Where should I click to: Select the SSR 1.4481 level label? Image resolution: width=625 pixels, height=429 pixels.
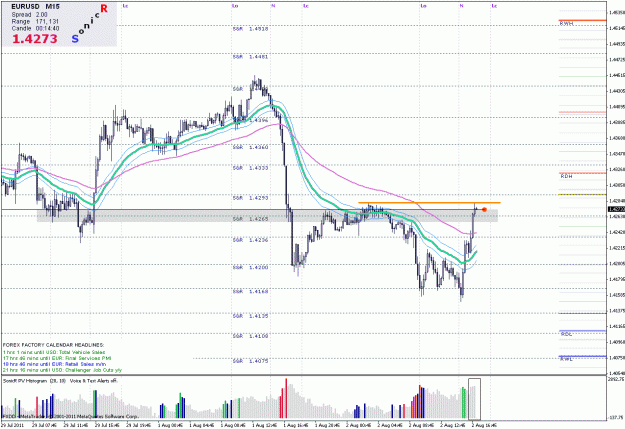pyautogui.click(x=250, y=57)
